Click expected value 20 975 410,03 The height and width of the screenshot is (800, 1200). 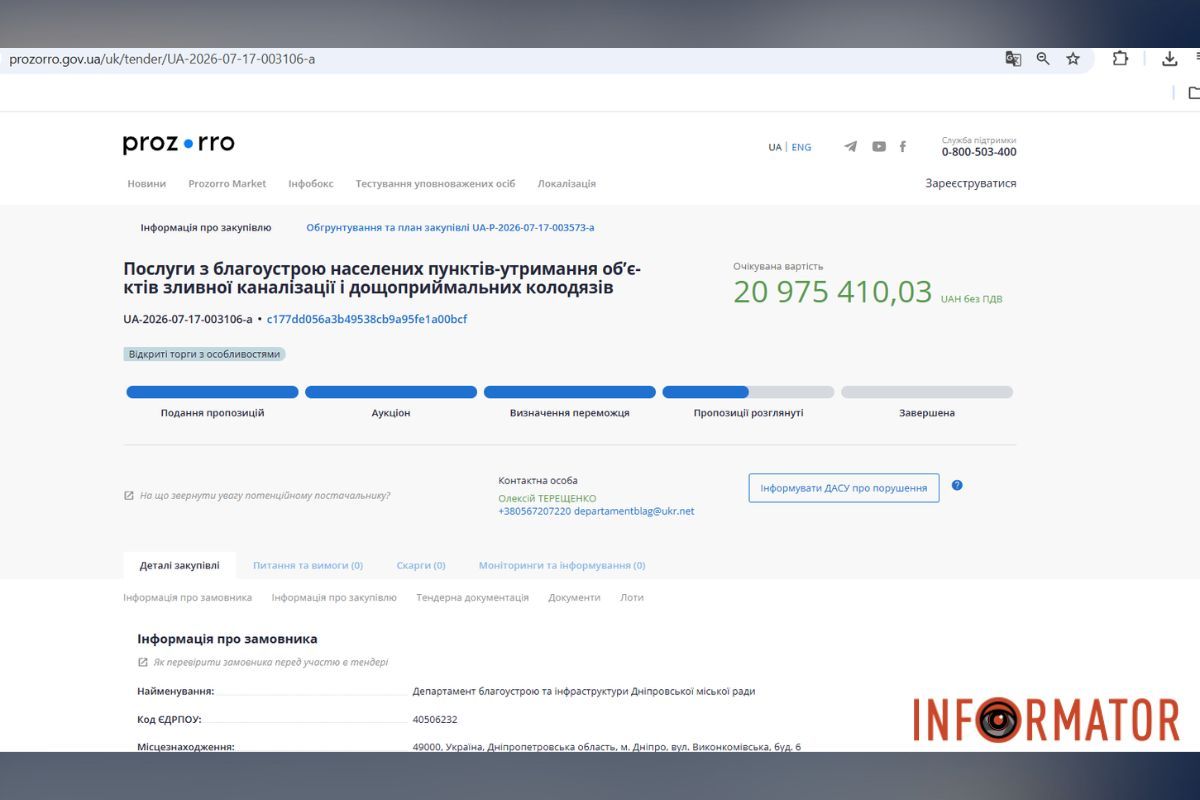[833, 292]
